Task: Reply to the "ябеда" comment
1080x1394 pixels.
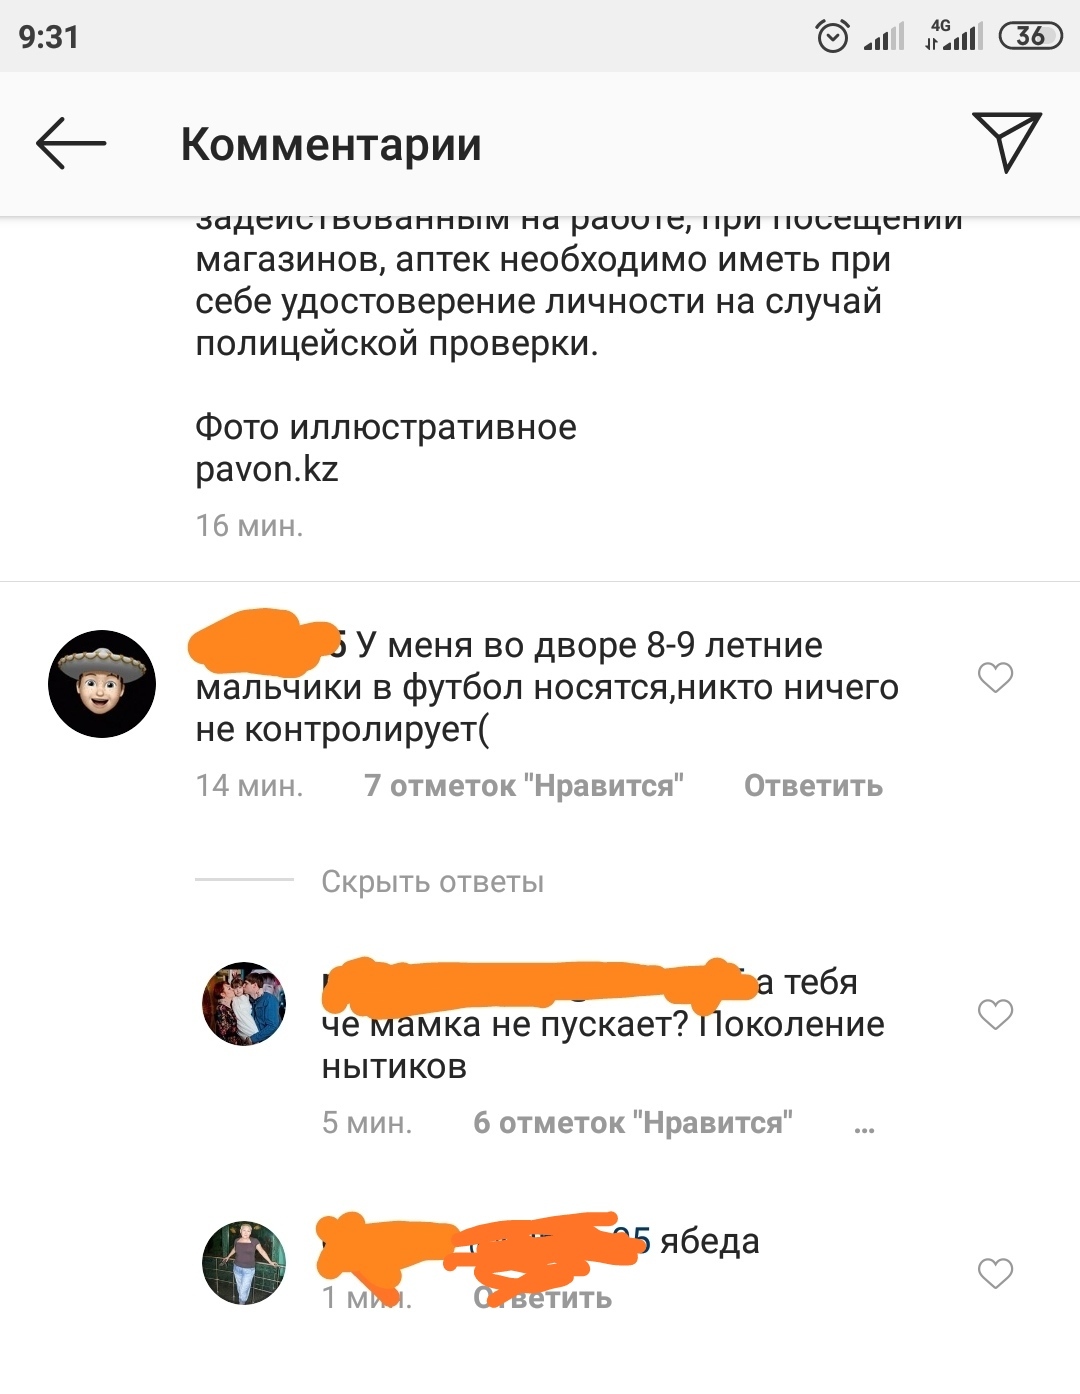Action: 543,1297
